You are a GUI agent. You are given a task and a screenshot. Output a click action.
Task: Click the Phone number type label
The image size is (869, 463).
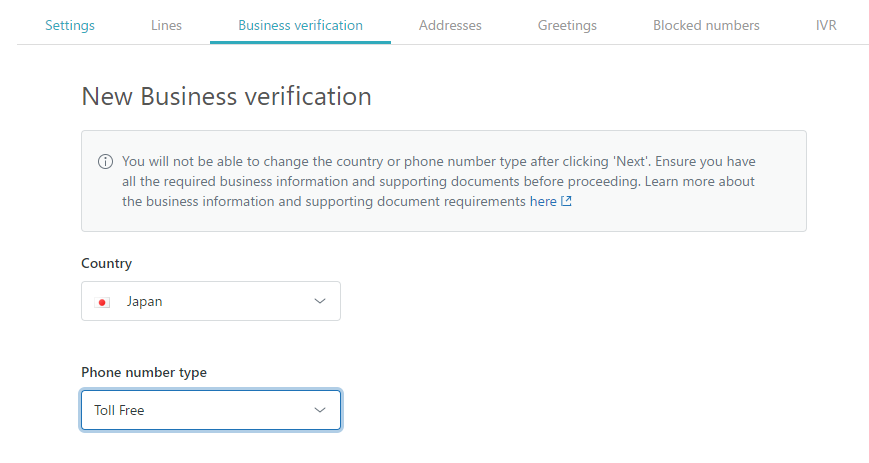pyautogui.click(x=144, y=372)
